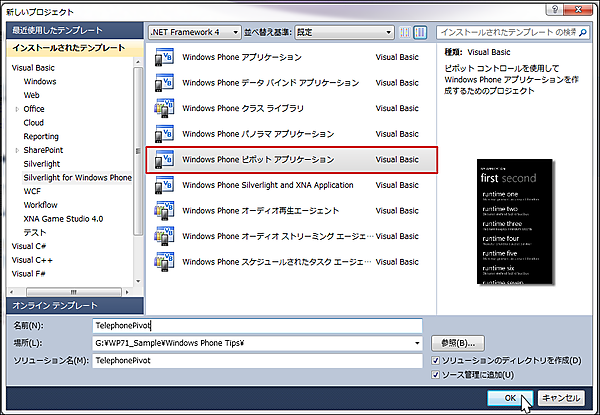Click the パノラマ アプリケーション template icon
The image size is (600, 415).
click(x=164, y=134)
